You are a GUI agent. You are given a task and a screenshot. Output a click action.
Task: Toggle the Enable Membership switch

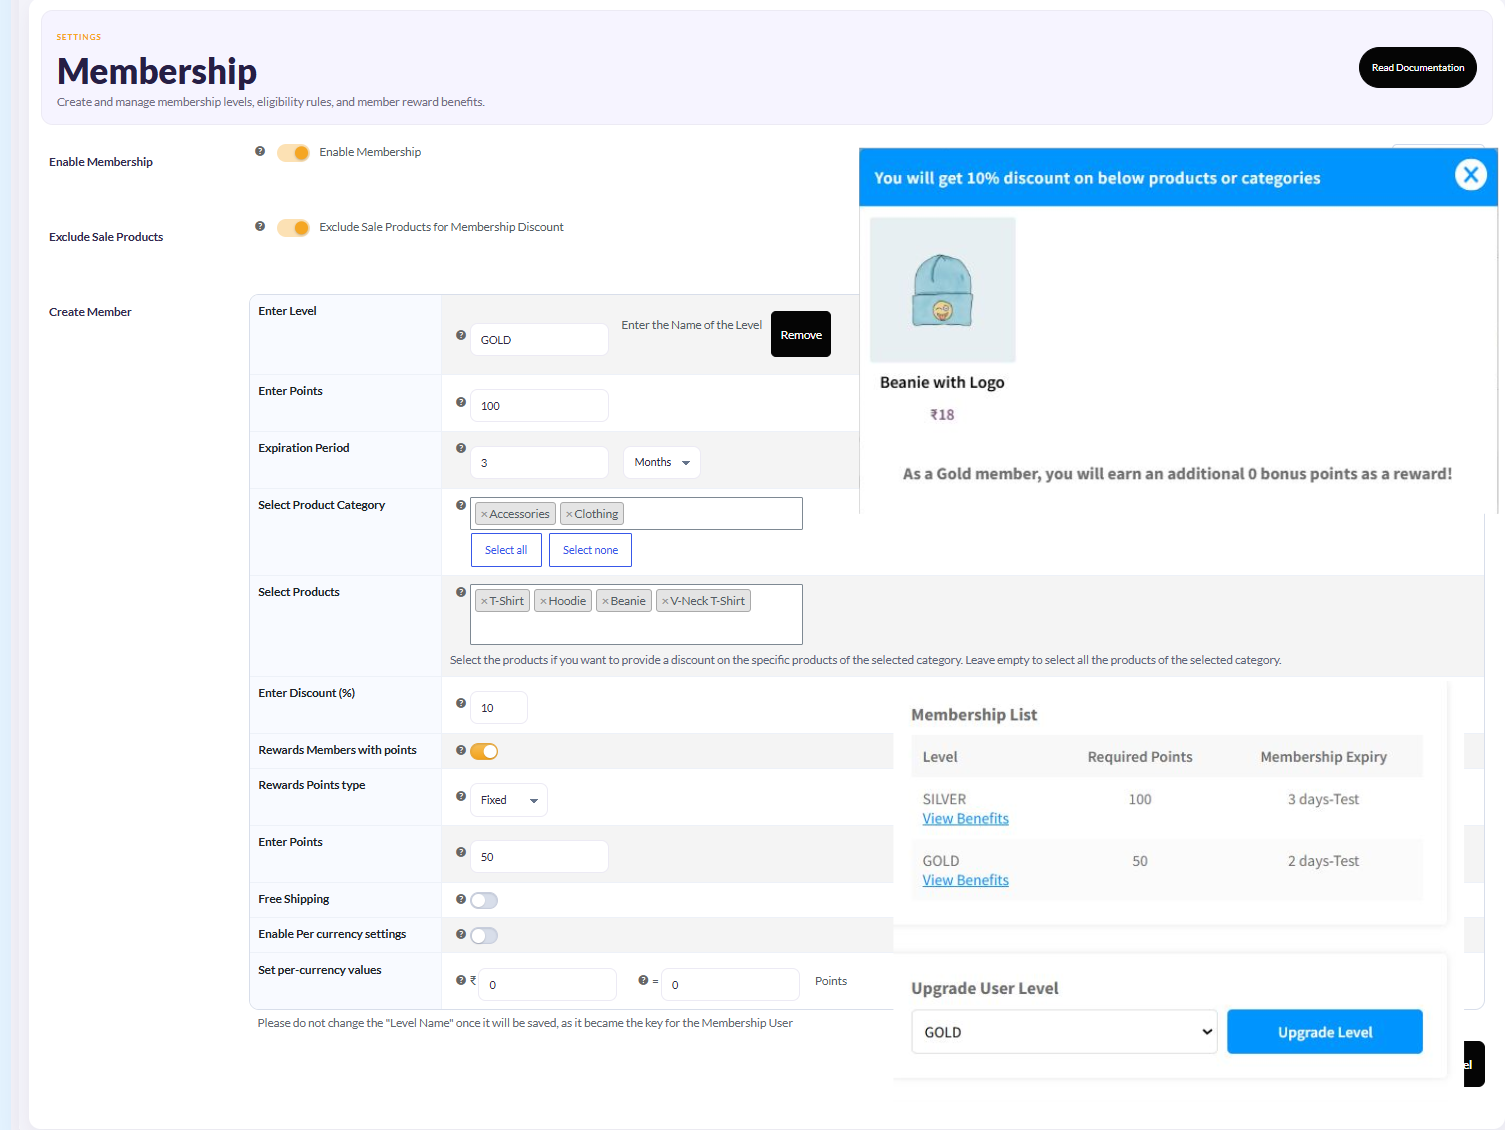pos(293,152)
